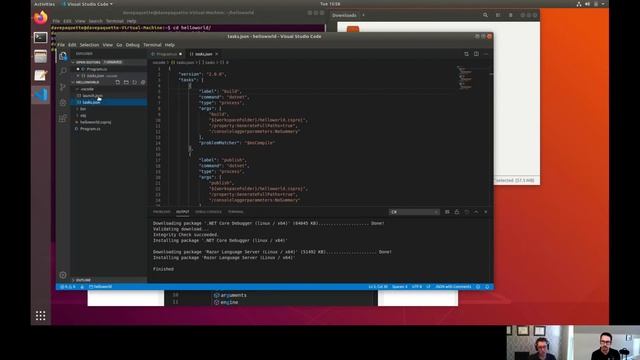This screenshot has width=640, height=360.
Task: Click the editor minimap
Action: click(x=465, y=78)
